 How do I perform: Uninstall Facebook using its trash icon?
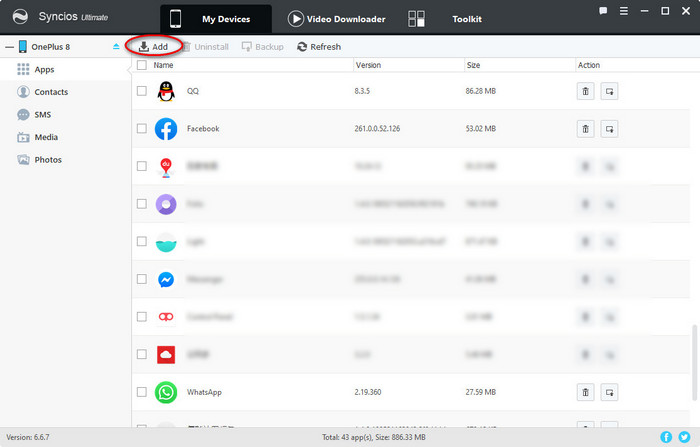click(585, 129)
